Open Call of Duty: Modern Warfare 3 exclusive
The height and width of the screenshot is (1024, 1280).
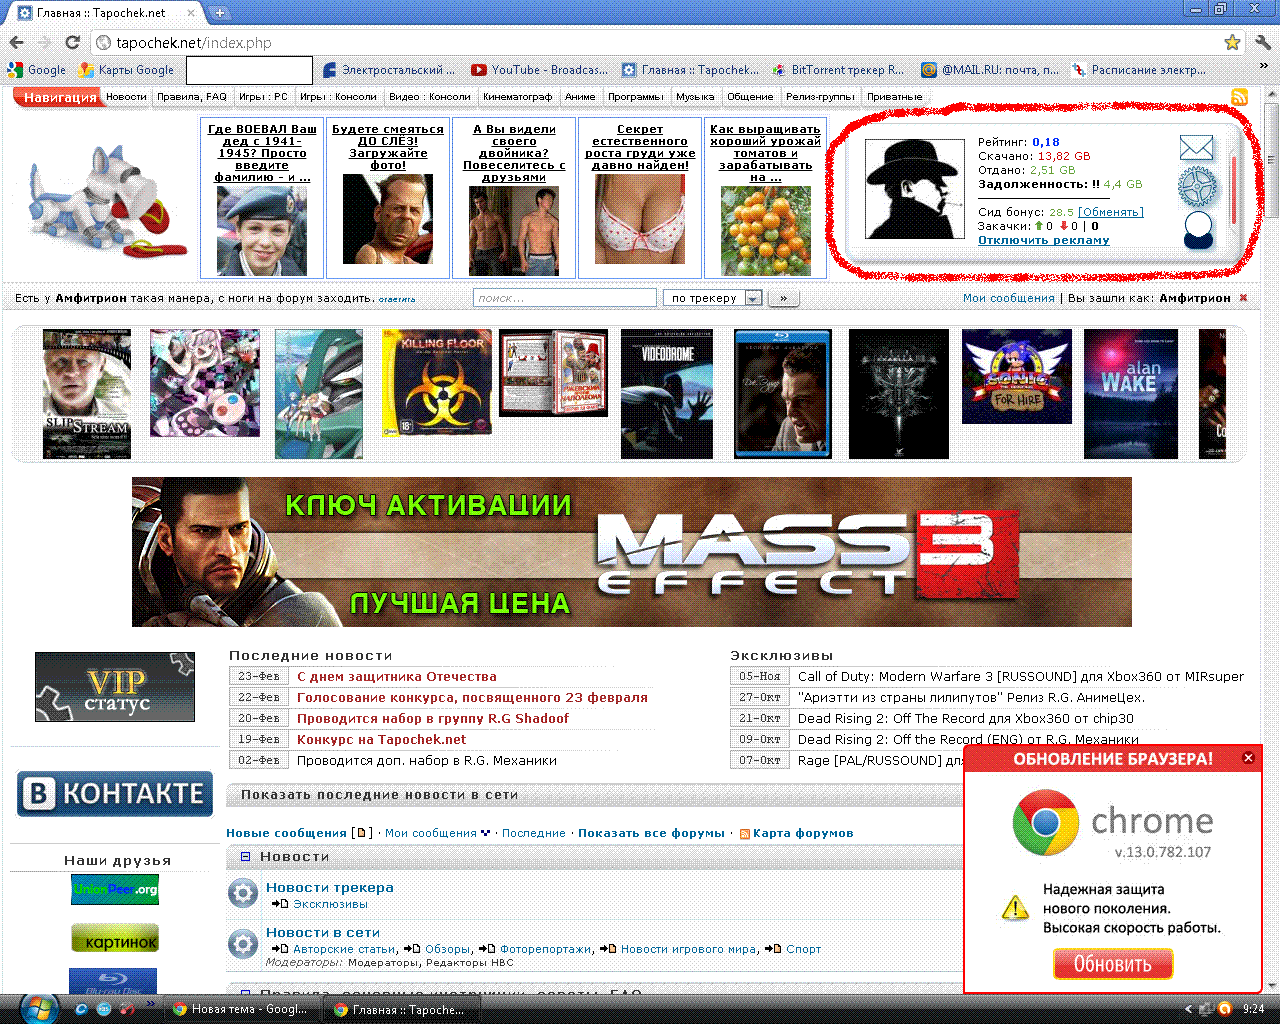tap(1021, 677)
